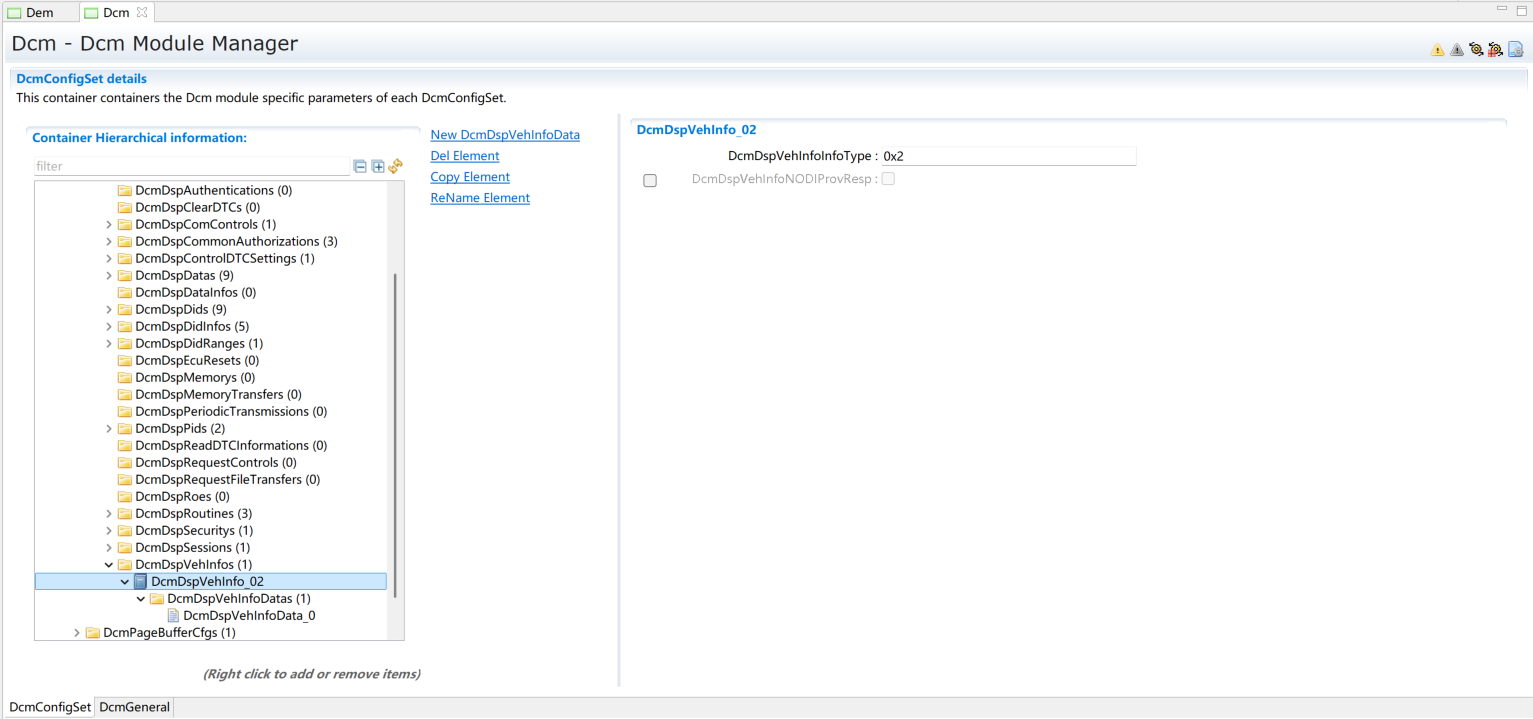Click the Del Element link

point(465,156)
